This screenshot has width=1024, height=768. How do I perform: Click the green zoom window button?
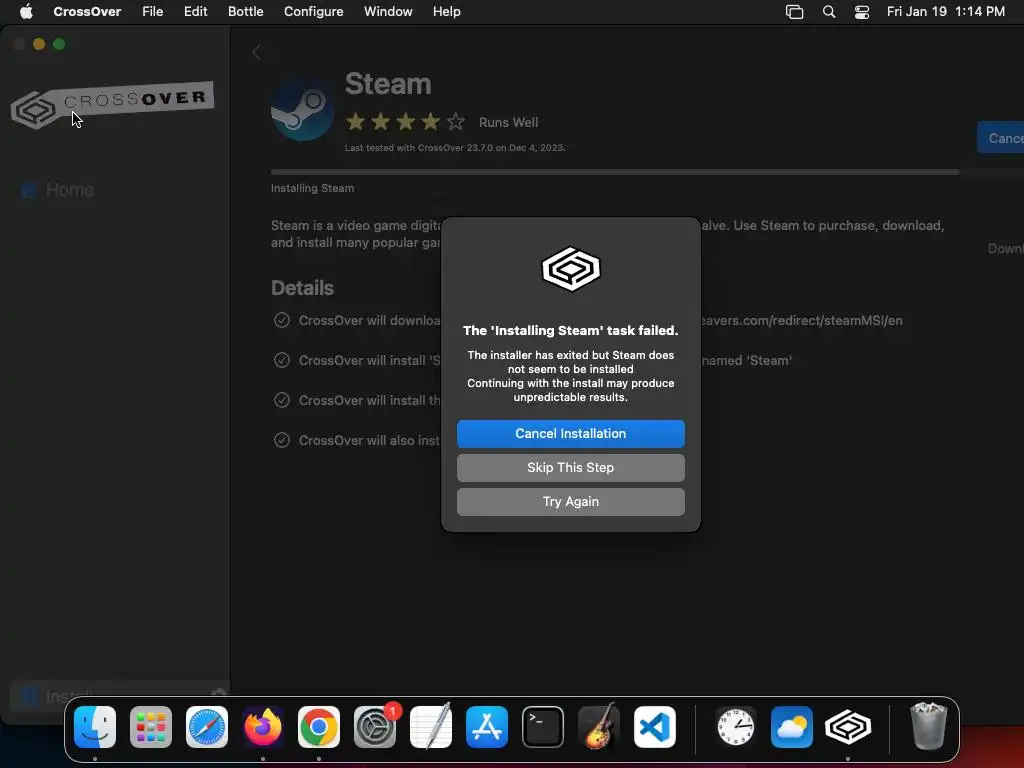click(x=59, y=44)
